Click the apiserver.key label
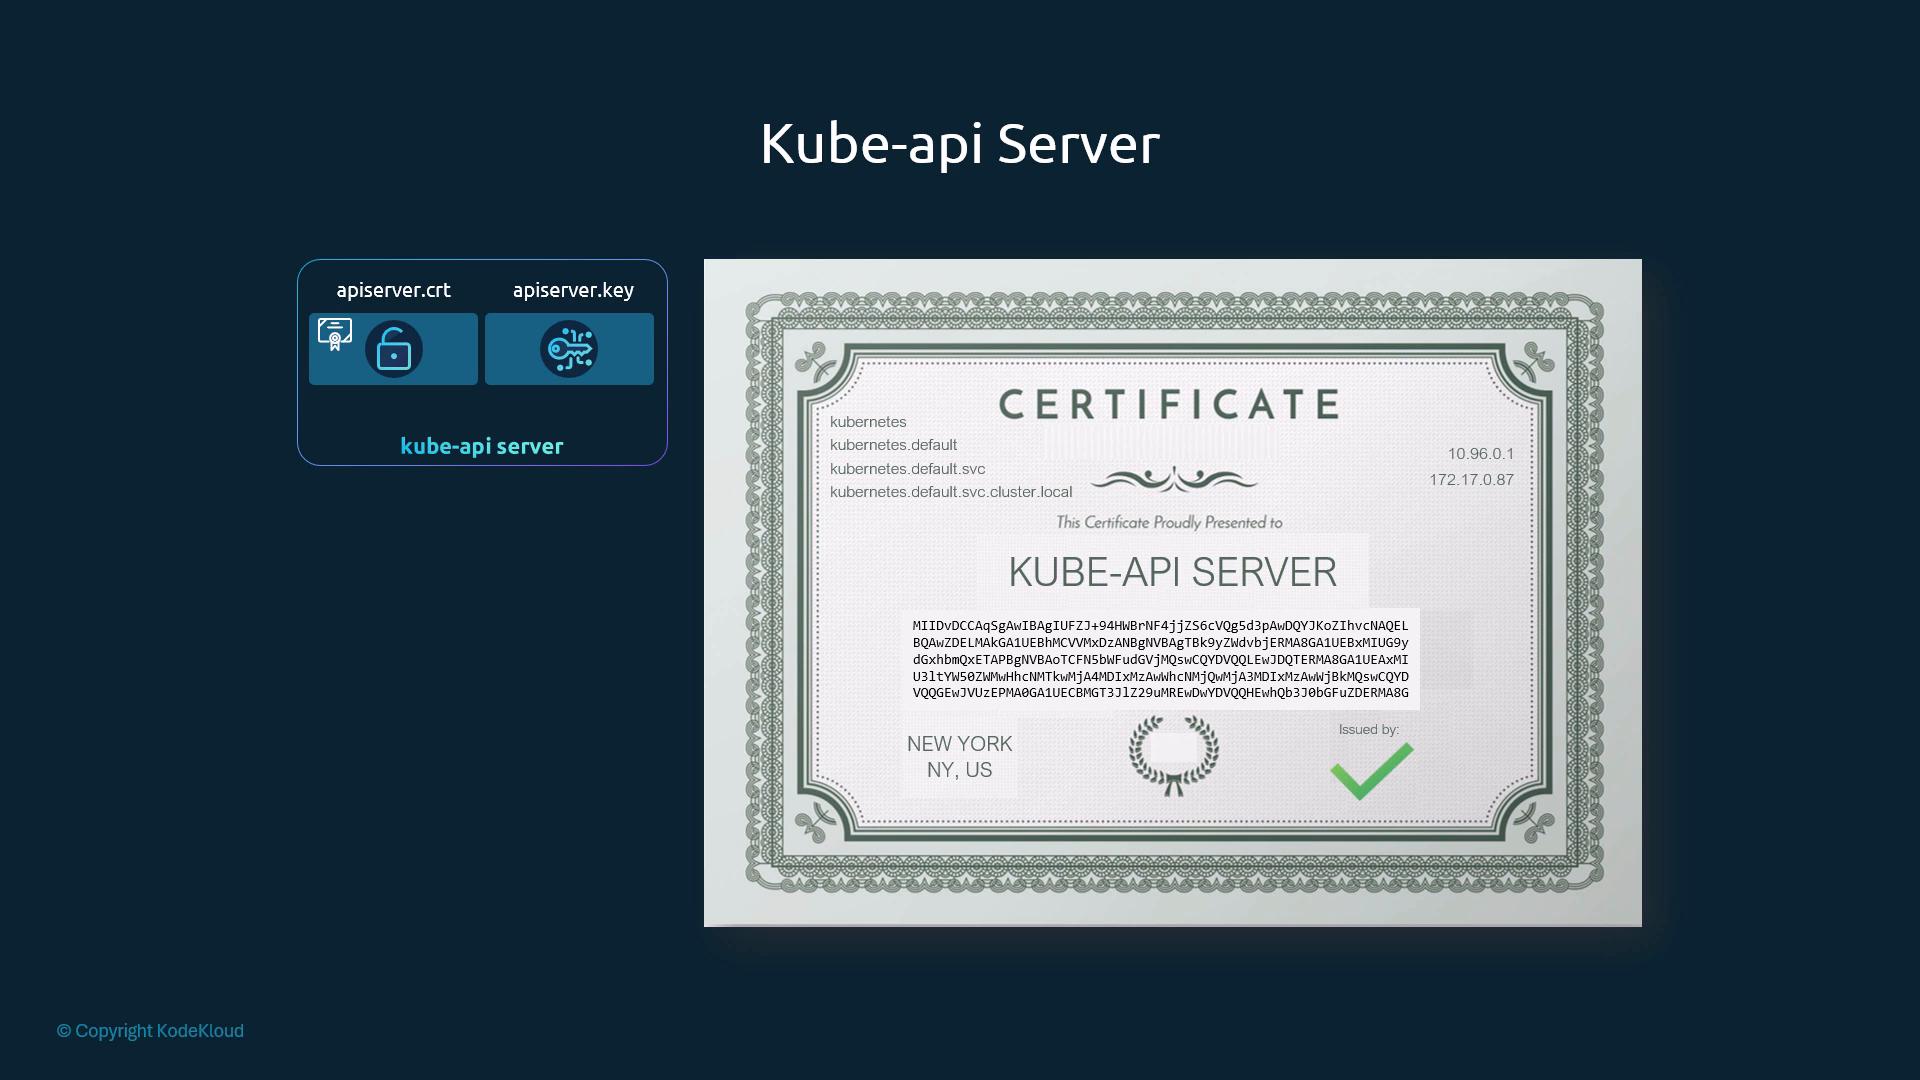Viewport: 1920px width, 1080px height. [573, 290]
